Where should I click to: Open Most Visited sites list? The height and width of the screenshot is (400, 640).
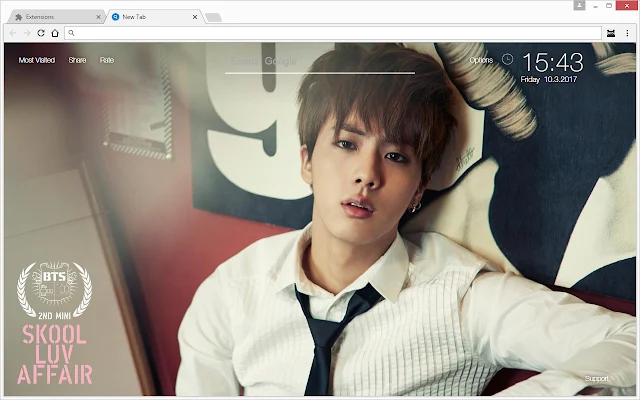click(x=37, y=60)
